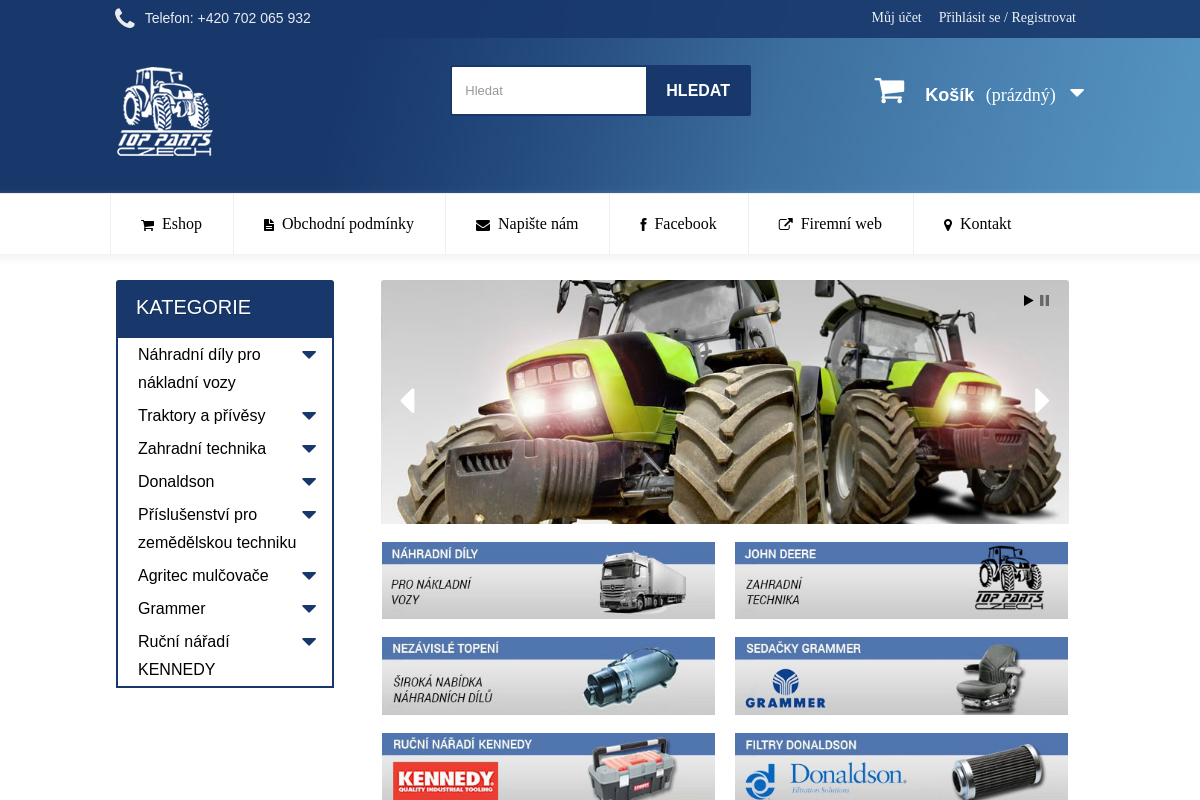Expand the Donaldson category arrow
Screen dimensions: 1200x800
click(309, 481)
